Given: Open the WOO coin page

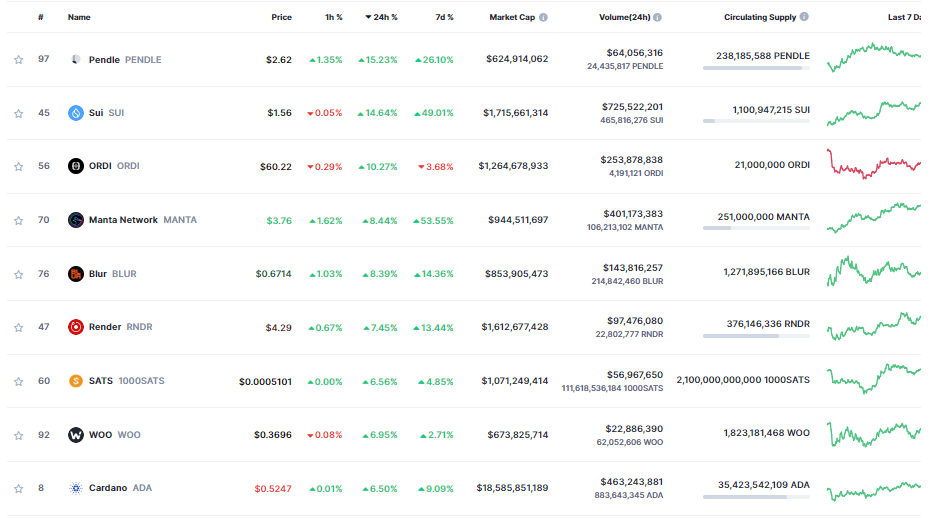Looking at the screenshot, I should coord(115,434).
